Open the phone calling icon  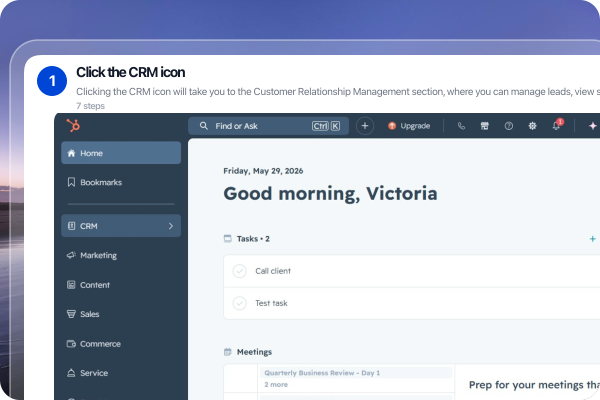coord(461,126)
